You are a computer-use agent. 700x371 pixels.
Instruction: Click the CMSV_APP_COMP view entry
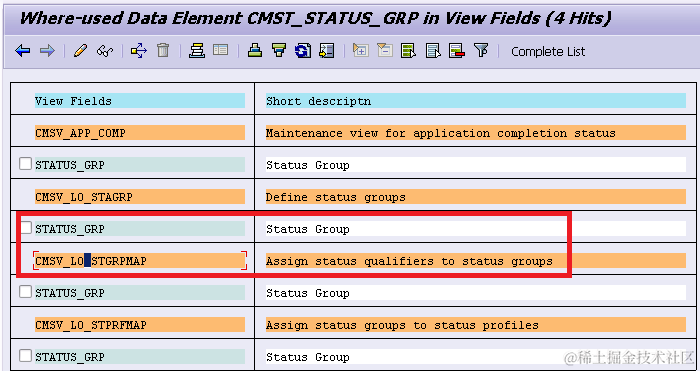(140, 133)
